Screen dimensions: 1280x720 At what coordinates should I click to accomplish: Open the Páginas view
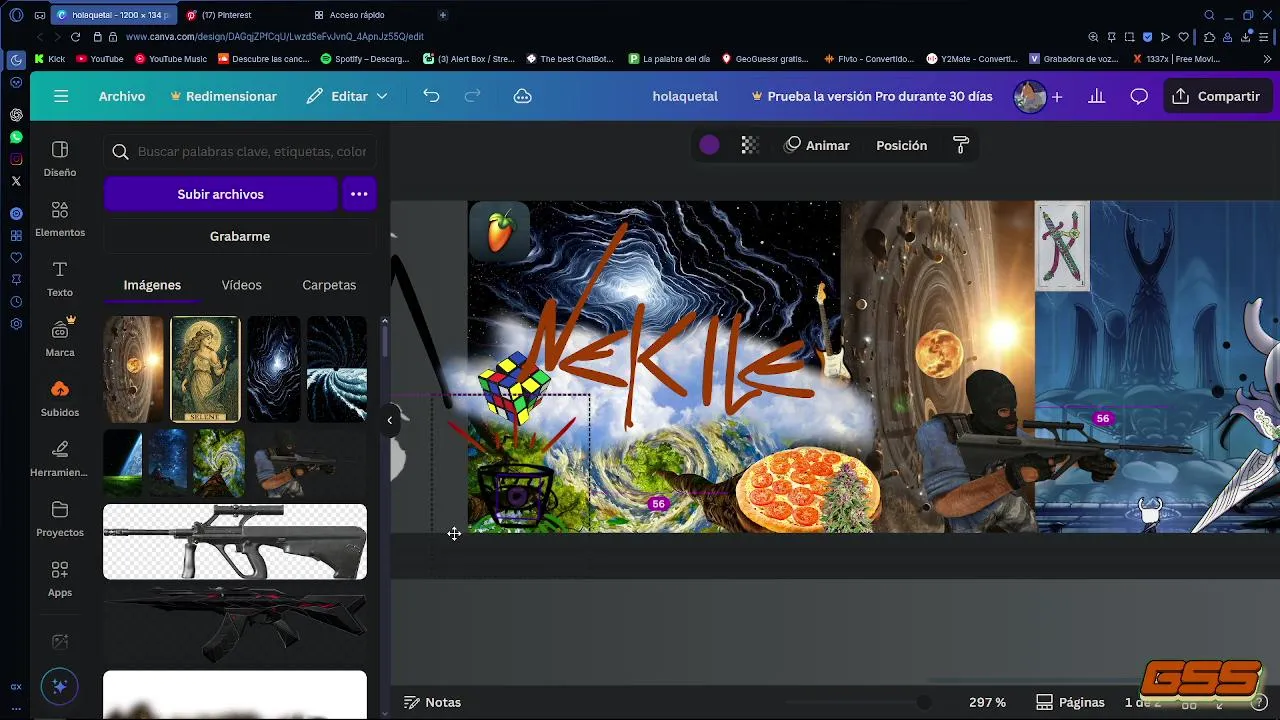(x=1070, y=702)
